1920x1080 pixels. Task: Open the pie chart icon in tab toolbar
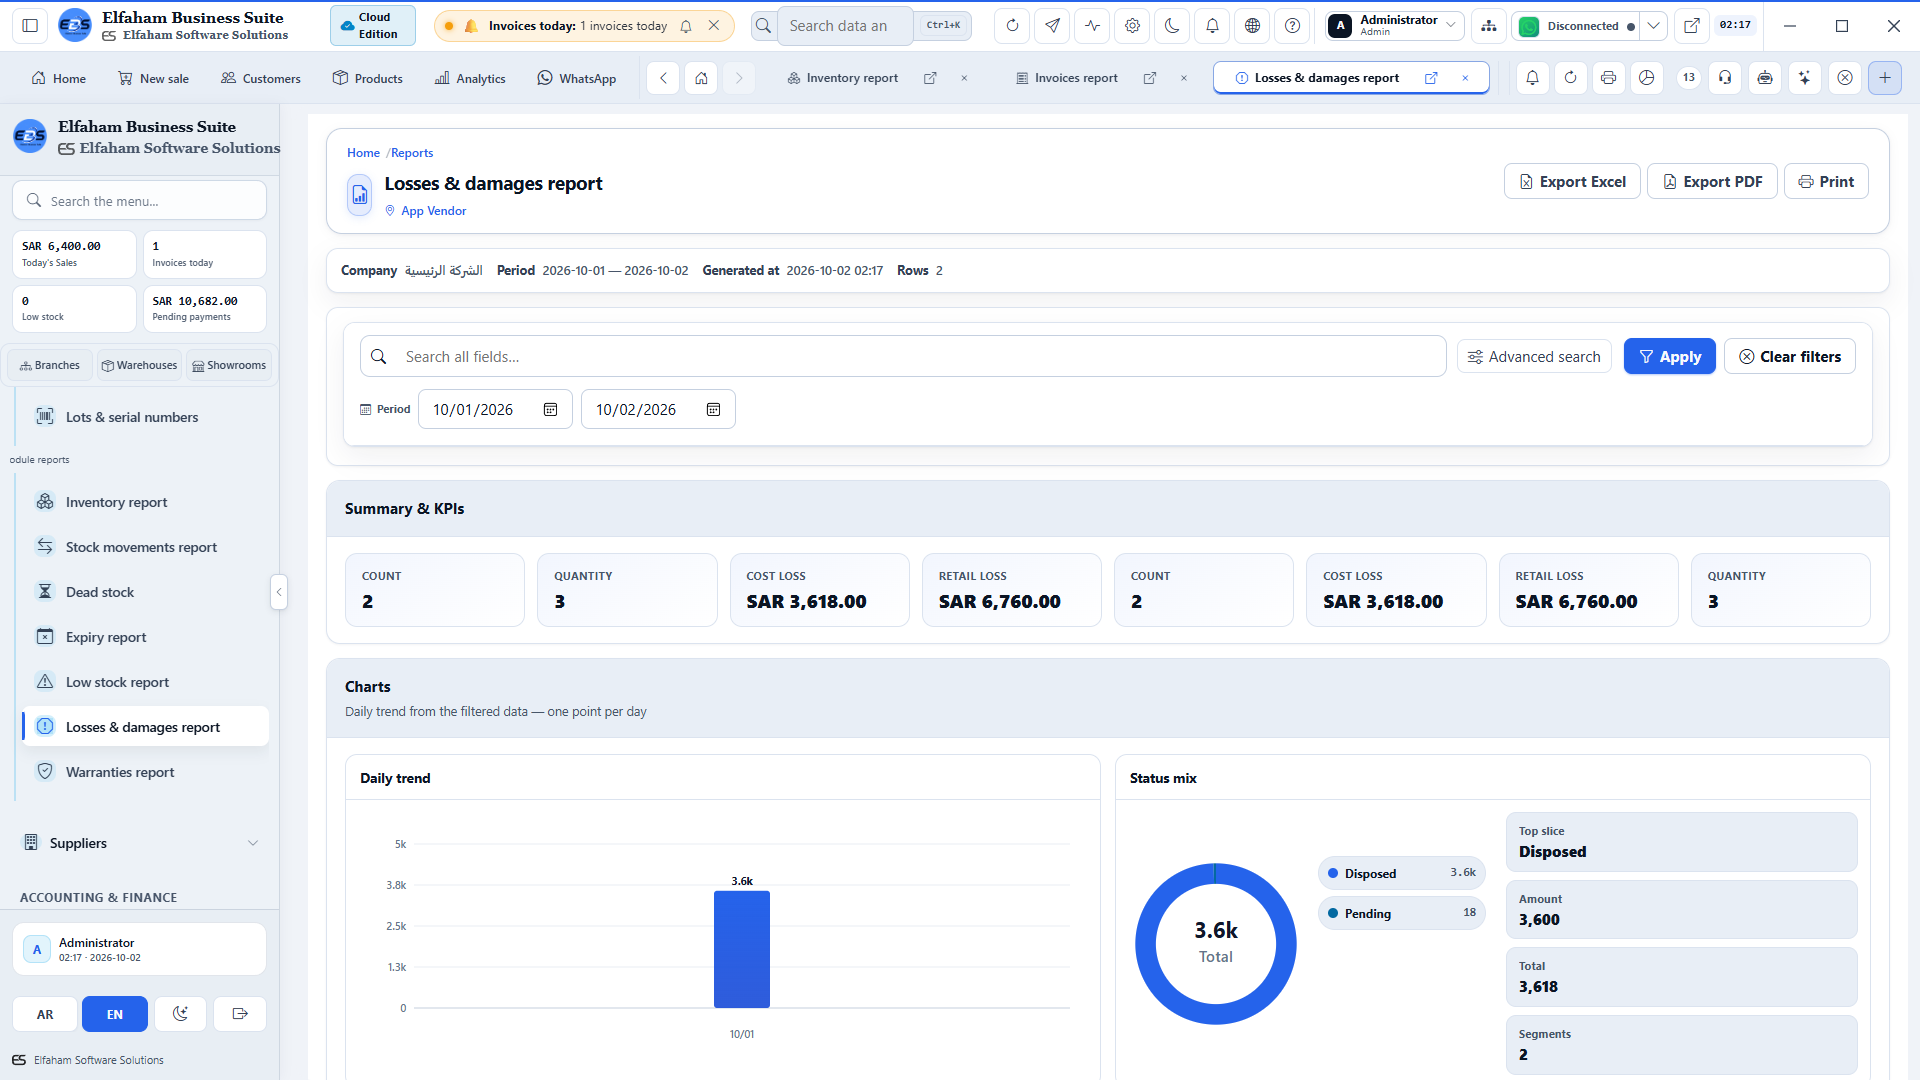tap(1647, 78)
